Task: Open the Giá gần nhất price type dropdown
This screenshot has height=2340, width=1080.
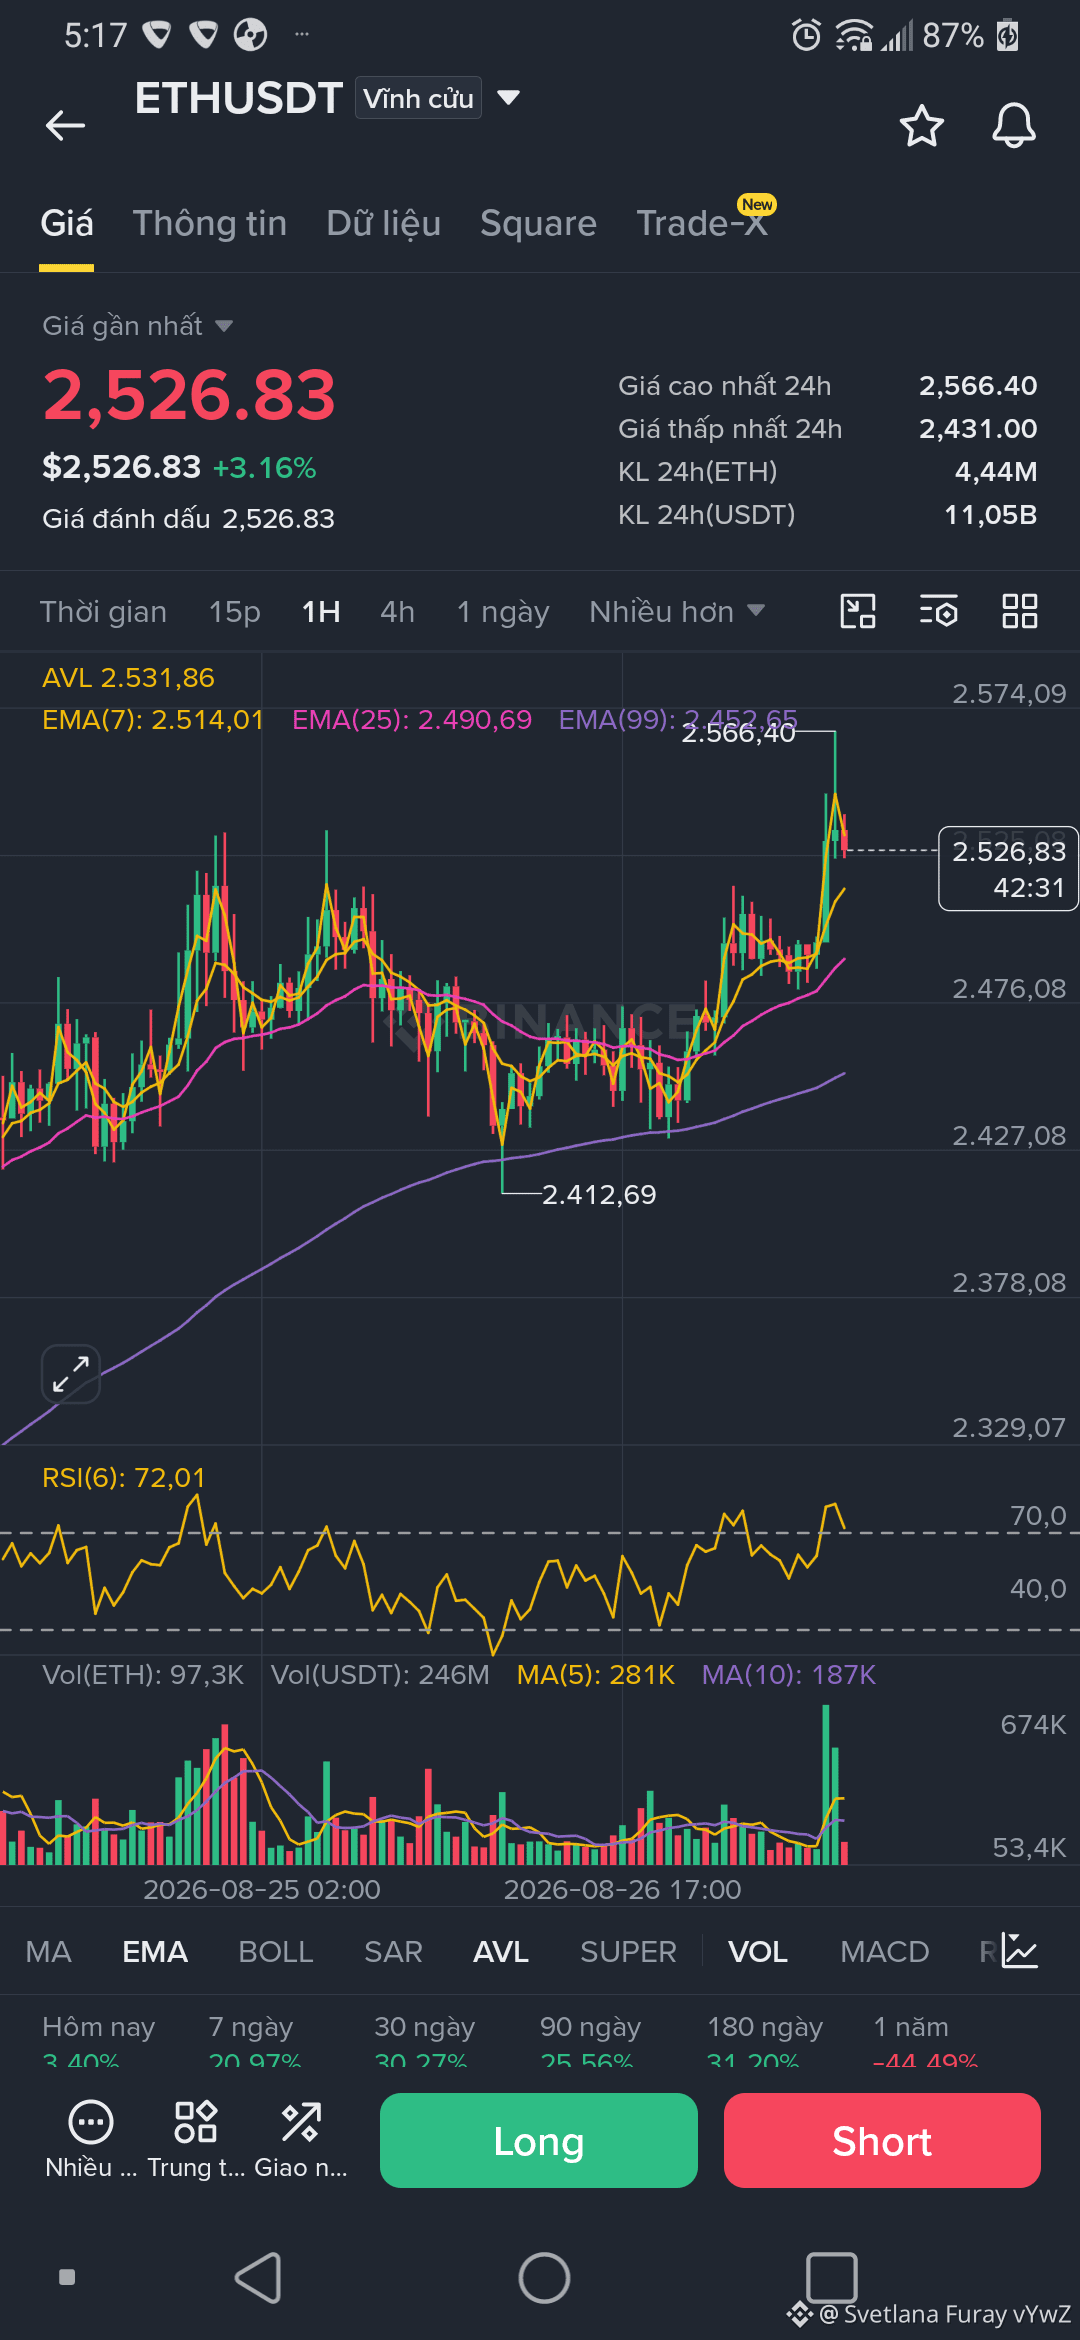Action: (x=137, y=326)
